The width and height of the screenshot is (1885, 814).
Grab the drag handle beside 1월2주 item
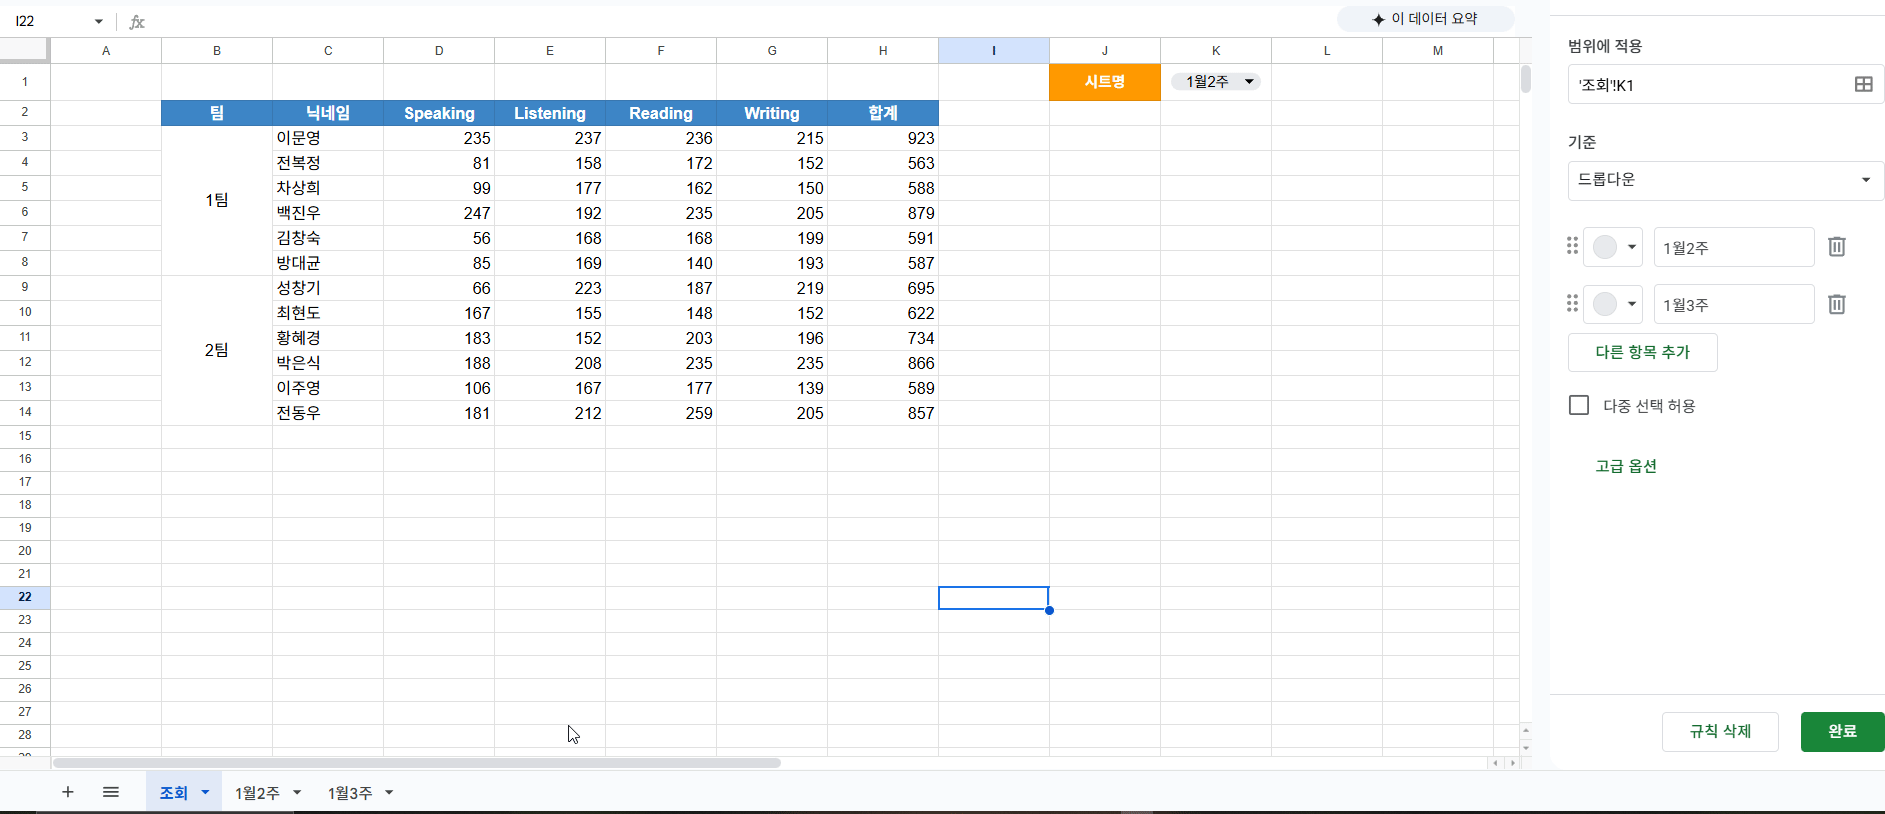click(x=1572, y=246)
